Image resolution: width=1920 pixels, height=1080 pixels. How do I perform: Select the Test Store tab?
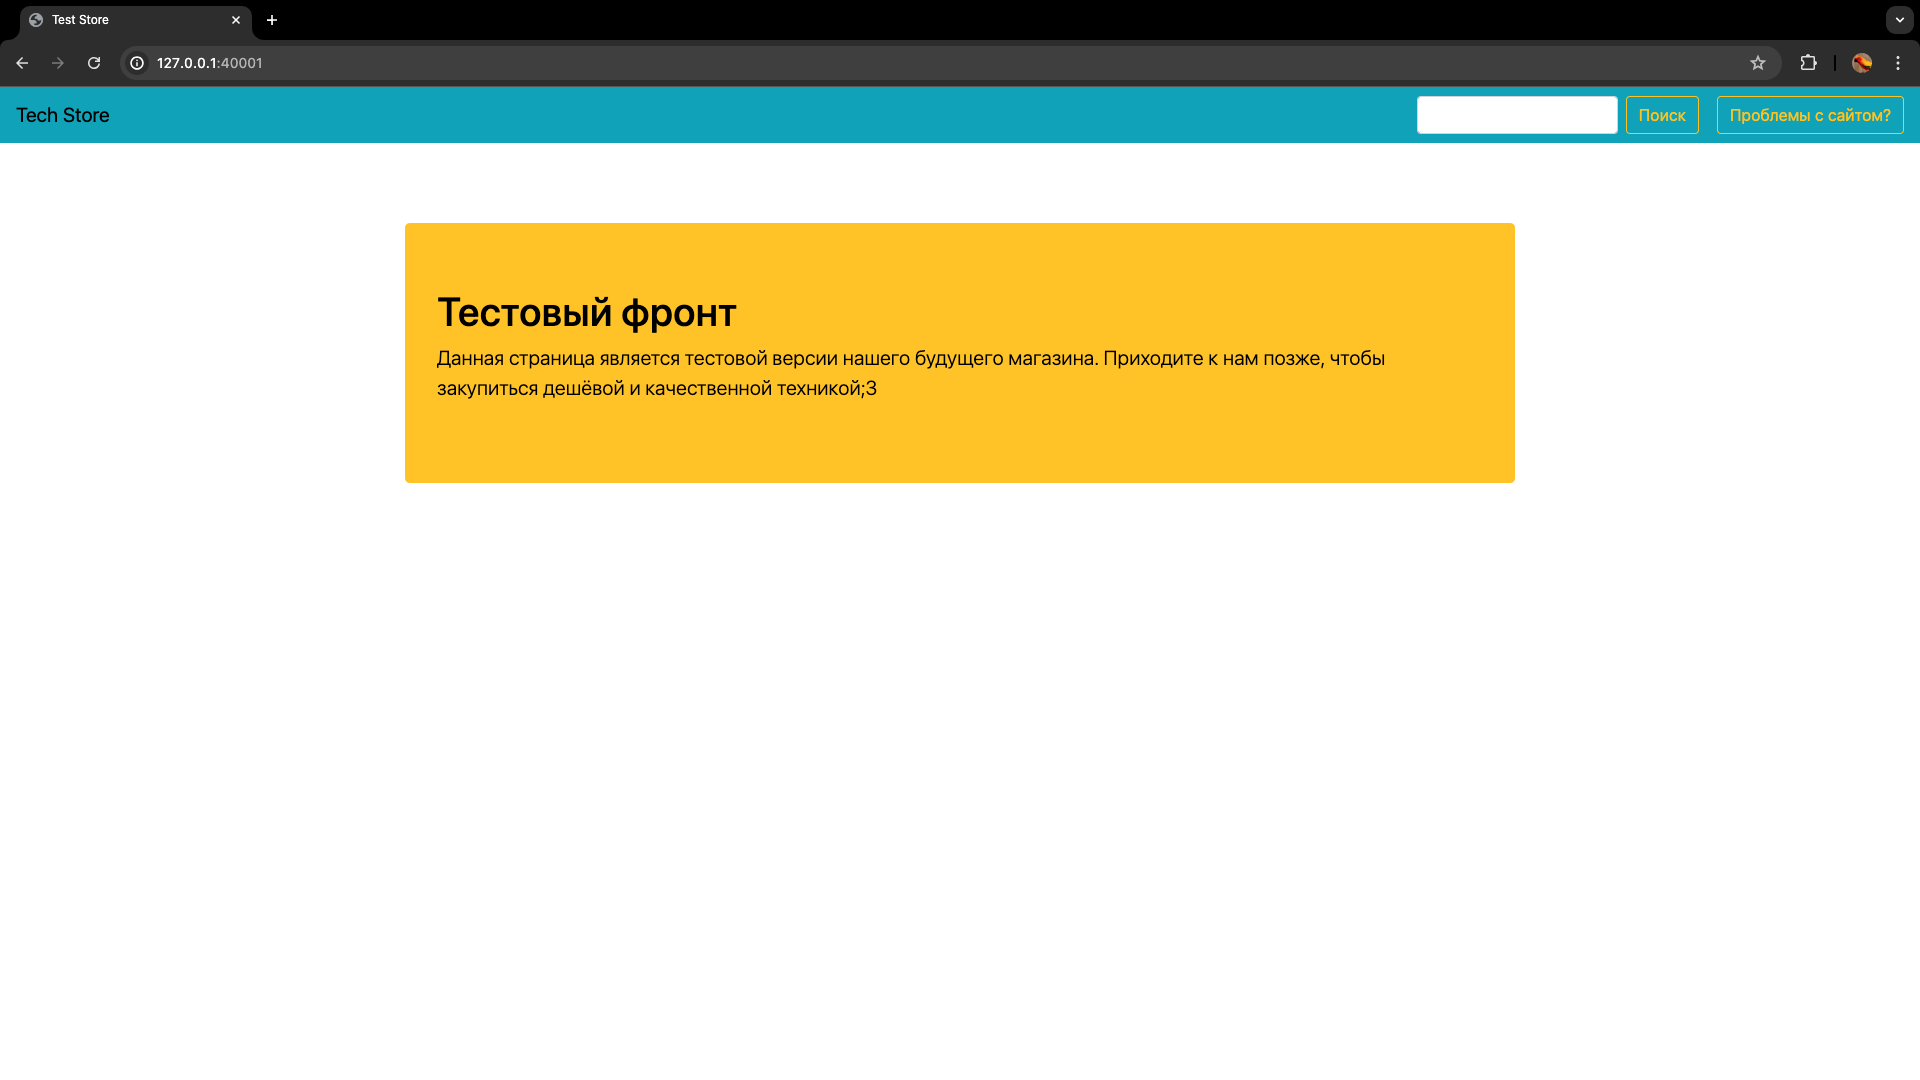[x=130, y=20]
